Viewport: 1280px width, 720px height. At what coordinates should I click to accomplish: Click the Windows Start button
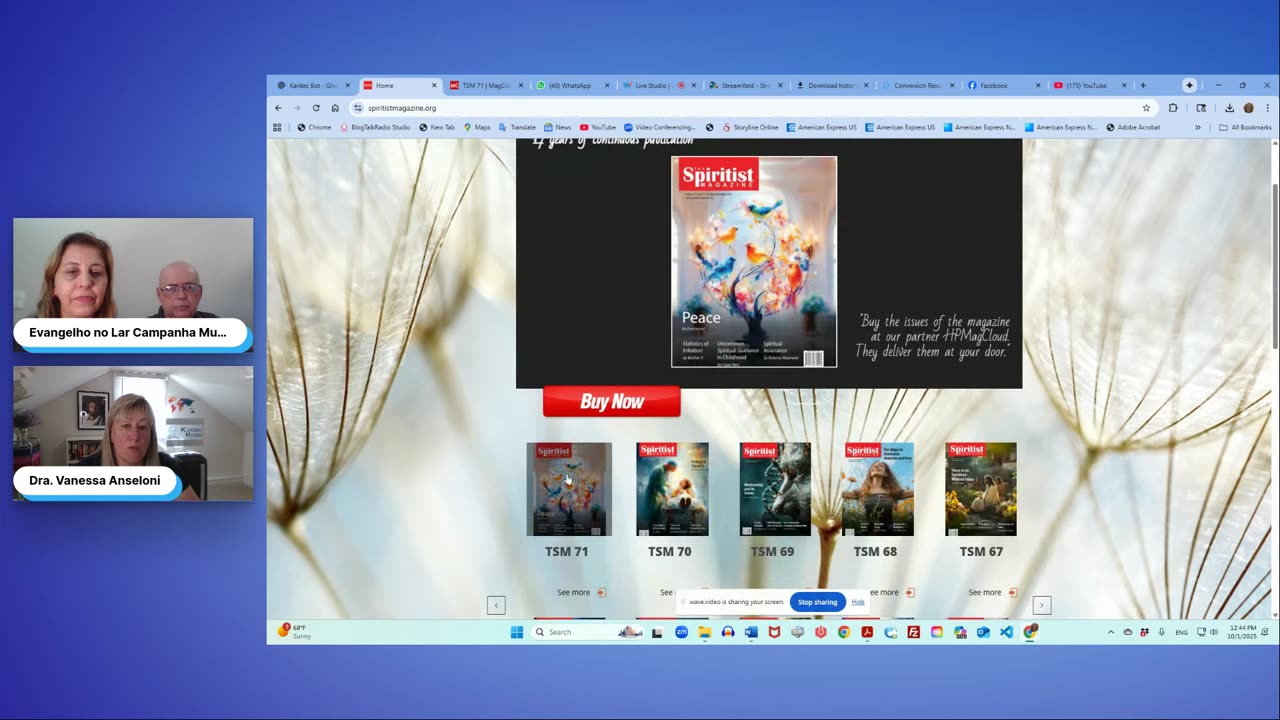517,632
